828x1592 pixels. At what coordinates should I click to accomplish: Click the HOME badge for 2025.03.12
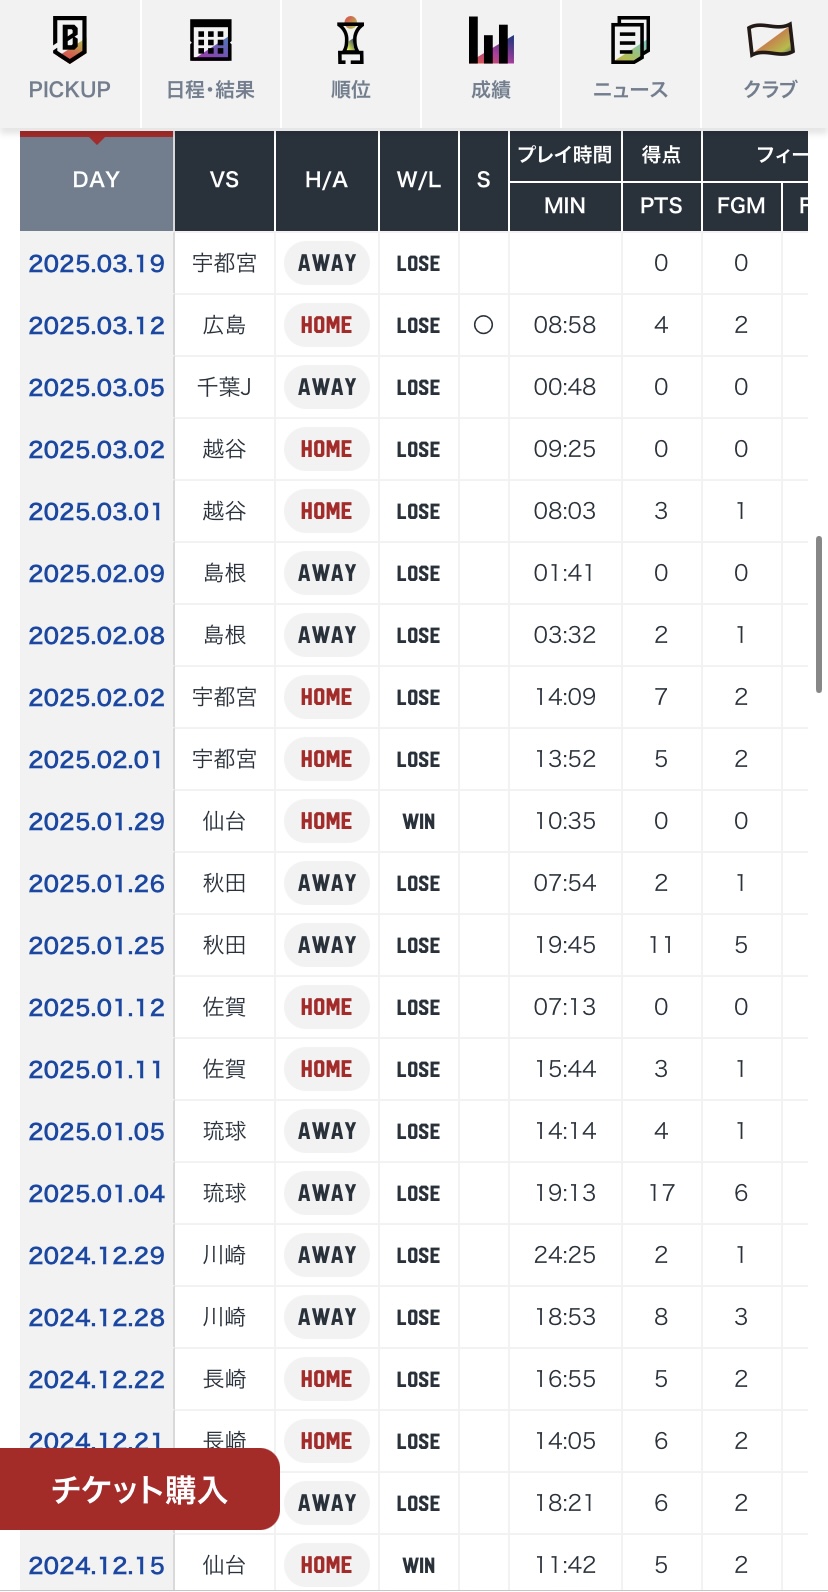(x=326, y=326)
